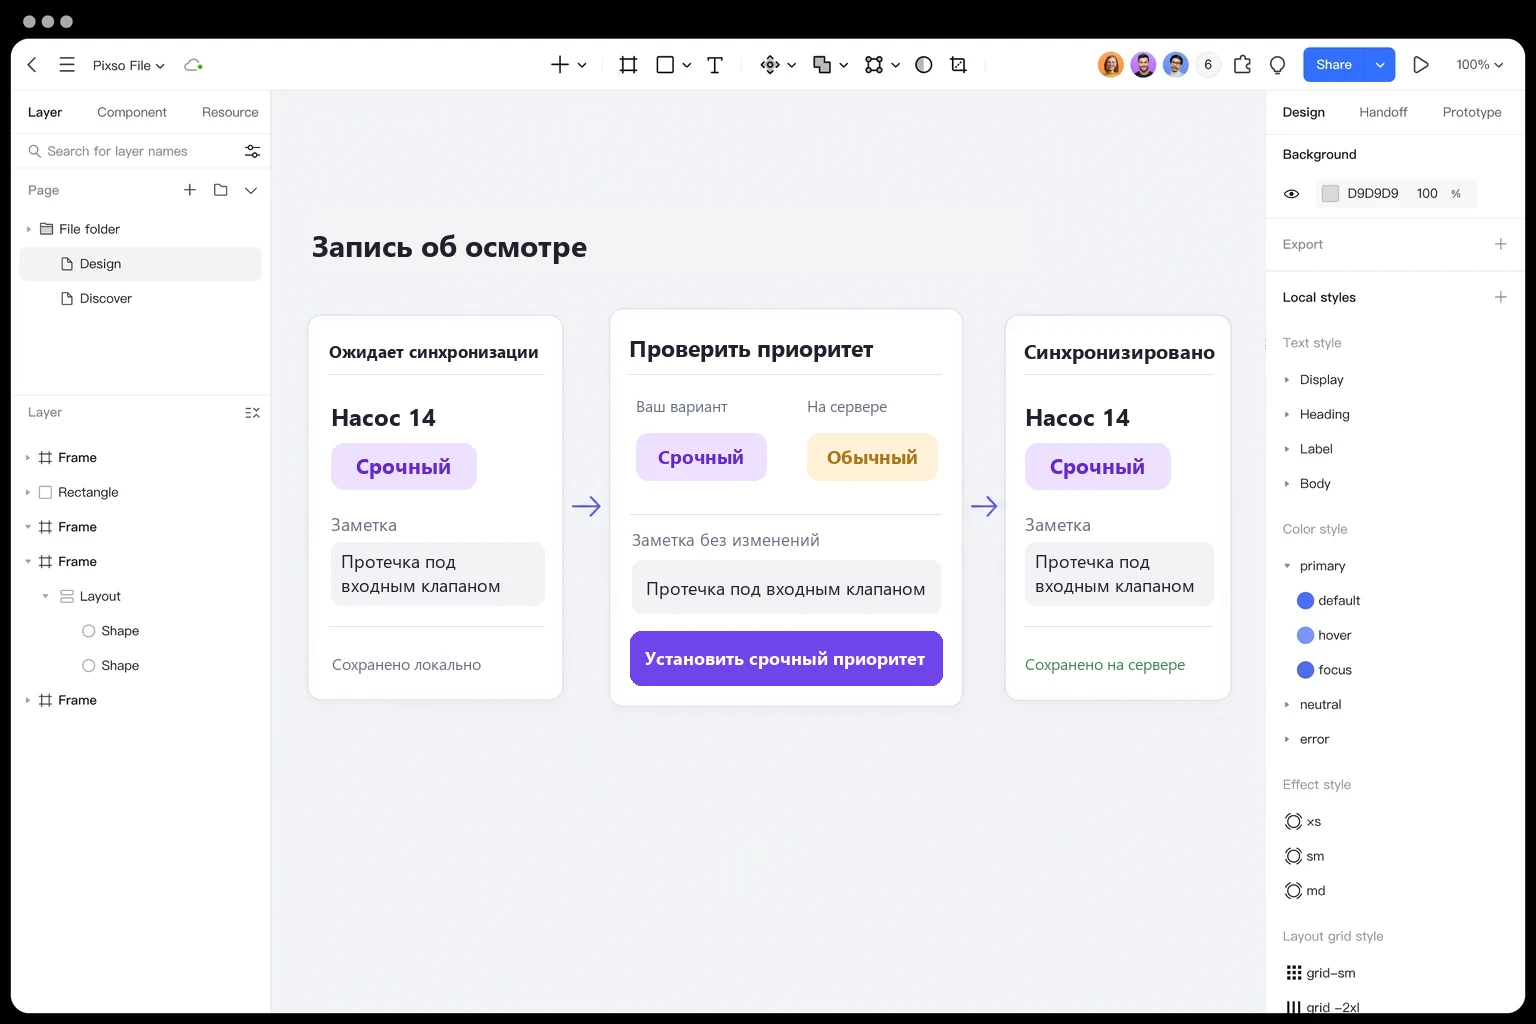Select the primary default color style
The image size is (1536, 1024).
1328,601
